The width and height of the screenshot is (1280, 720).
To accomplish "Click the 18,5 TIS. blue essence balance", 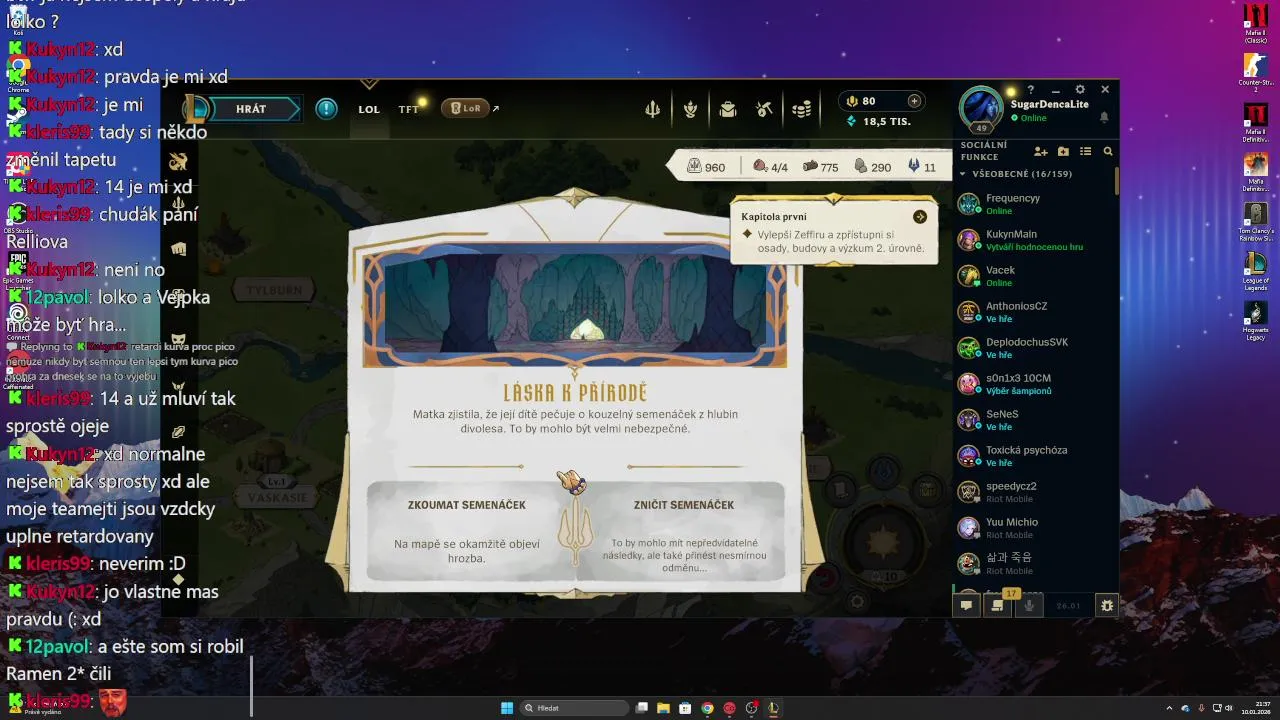I will pos(879,121).
